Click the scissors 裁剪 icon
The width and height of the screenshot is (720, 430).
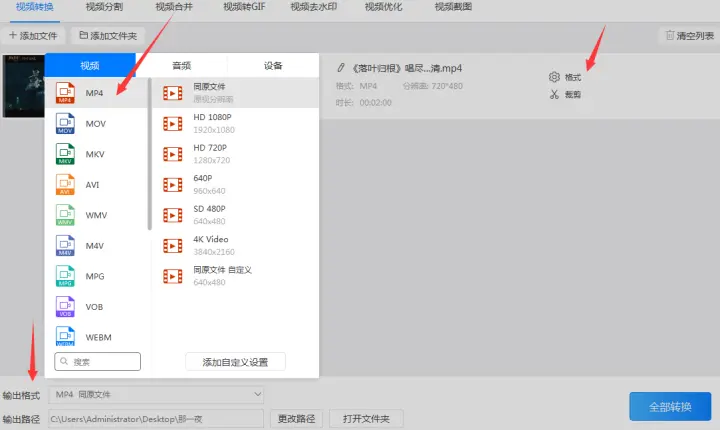tap(554, 94)
